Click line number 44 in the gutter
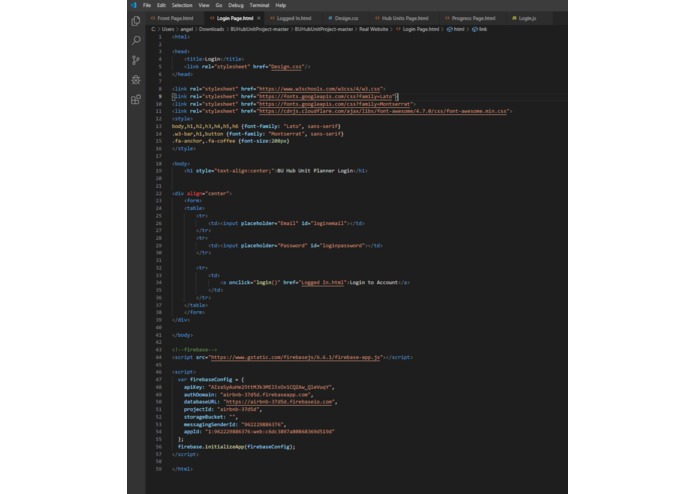The height and width of the screenshot is (494, 695). click(x=159, y=357)
